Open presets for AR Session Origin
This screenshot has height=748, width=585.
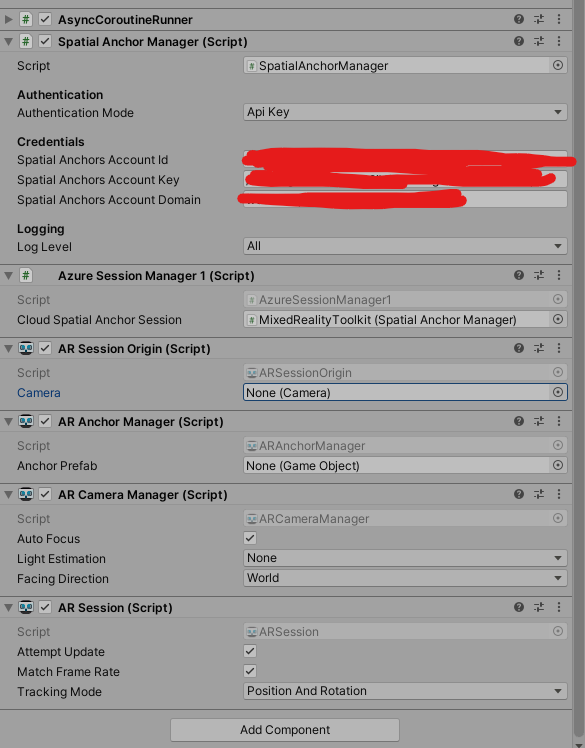coord(539,348)
